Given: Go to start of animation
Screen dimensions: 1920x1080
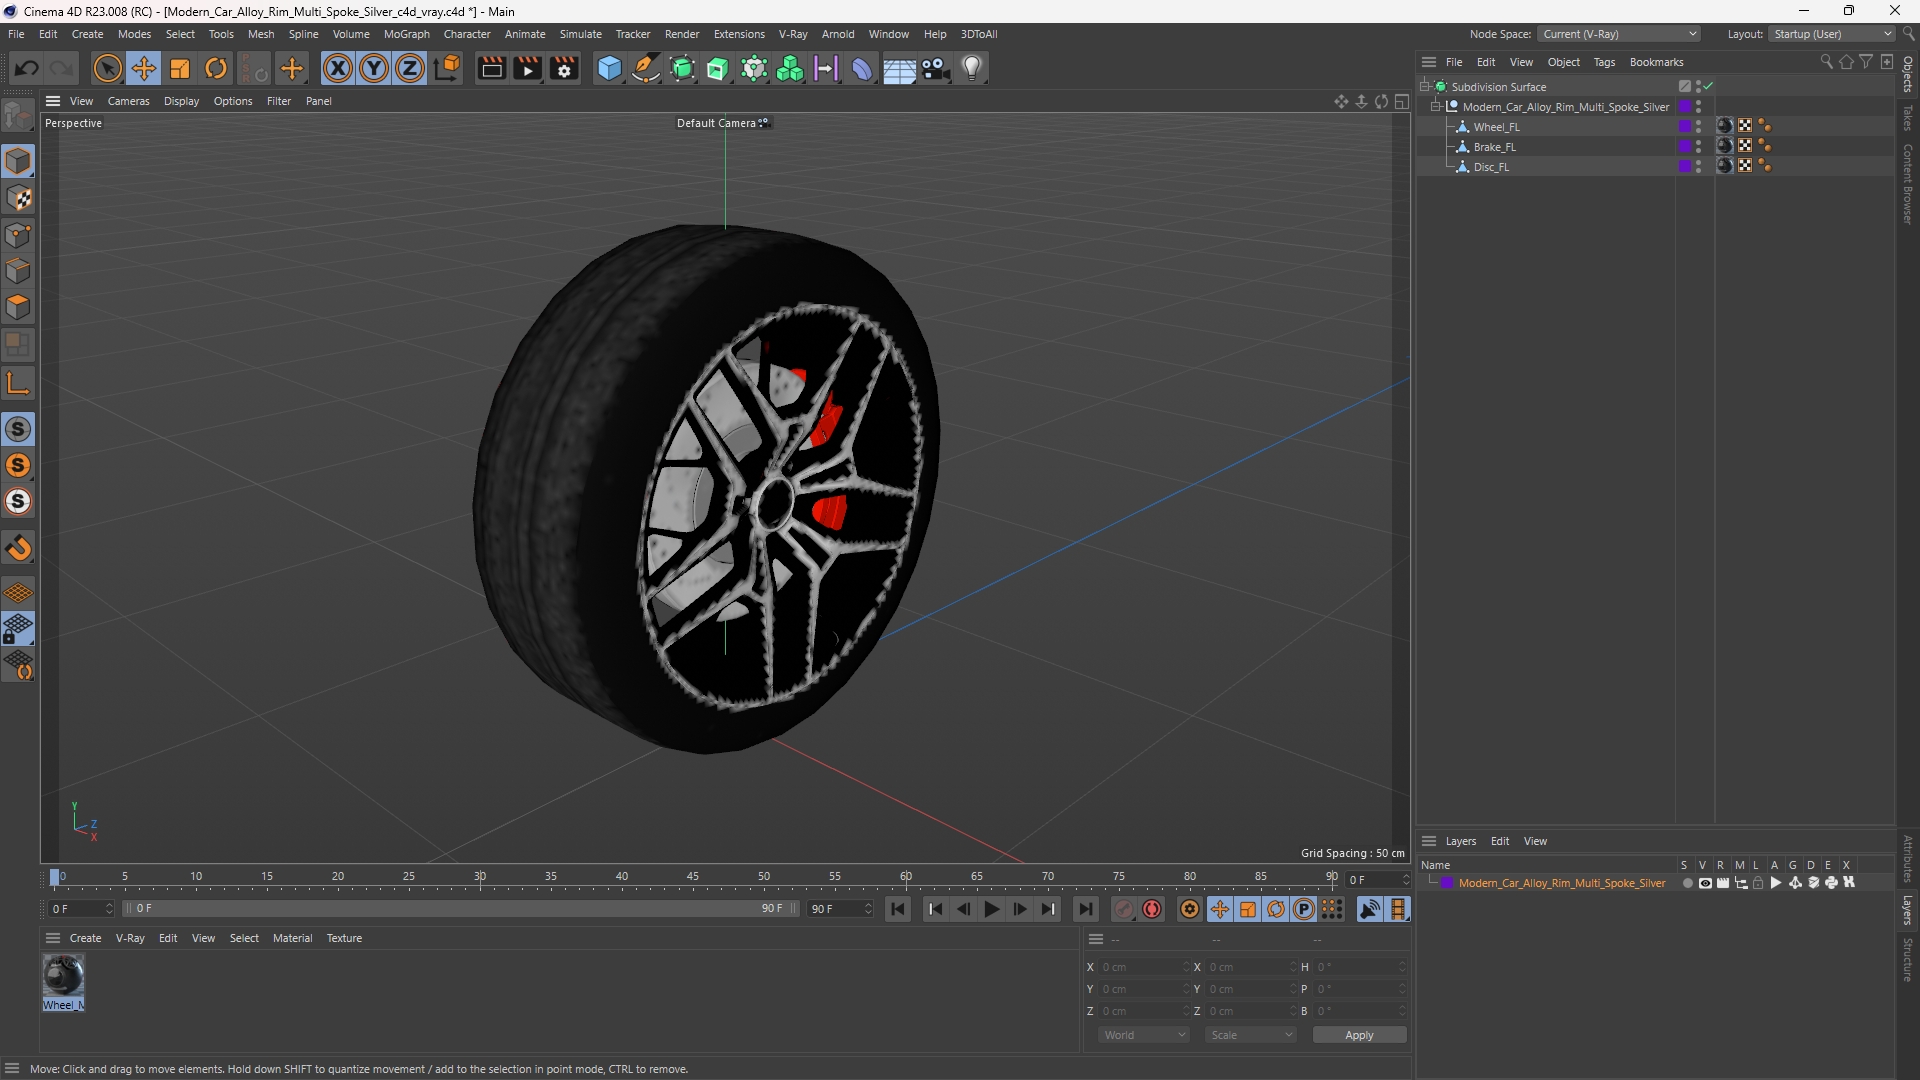Looking at the screenshot, I should 898,909.
